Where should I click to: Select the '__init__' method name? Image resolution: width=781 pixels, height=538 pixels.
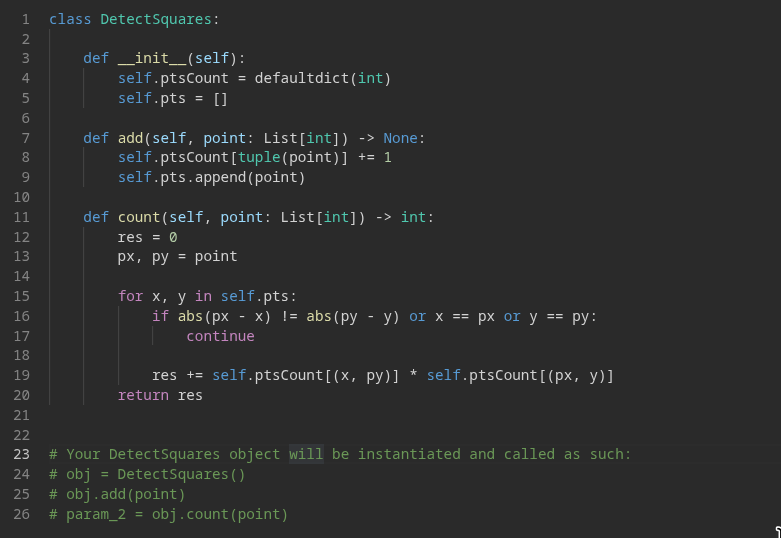coord(152,58)
